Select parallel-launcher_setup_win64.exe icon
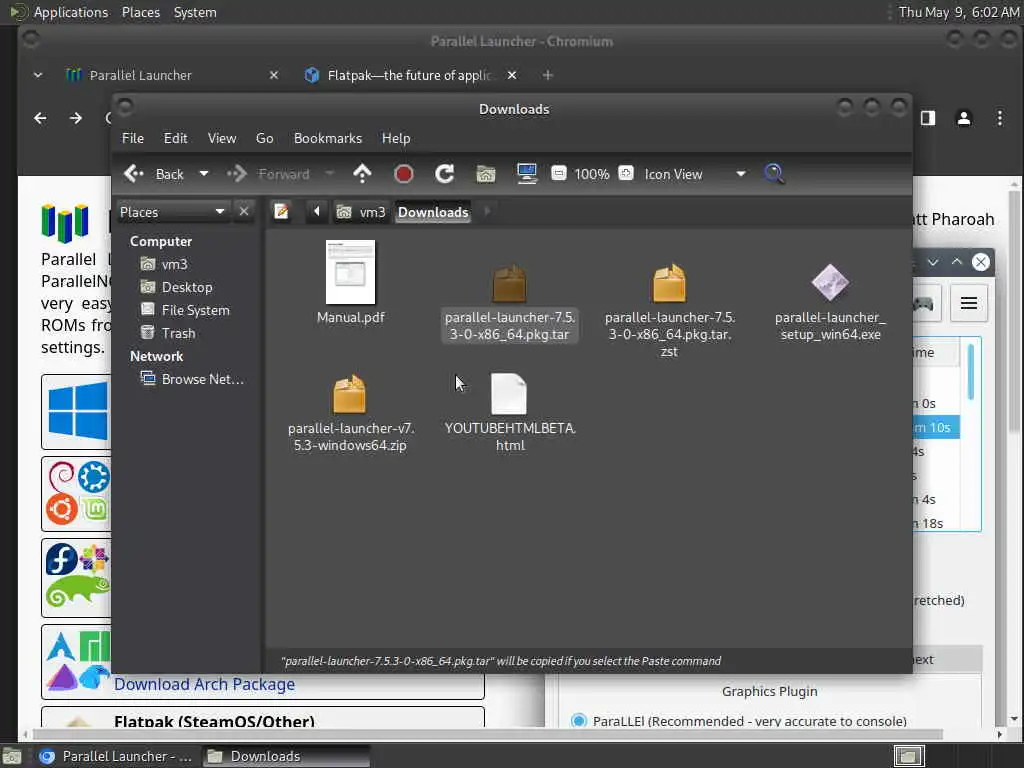1024x768 pixels. point(830,283)
